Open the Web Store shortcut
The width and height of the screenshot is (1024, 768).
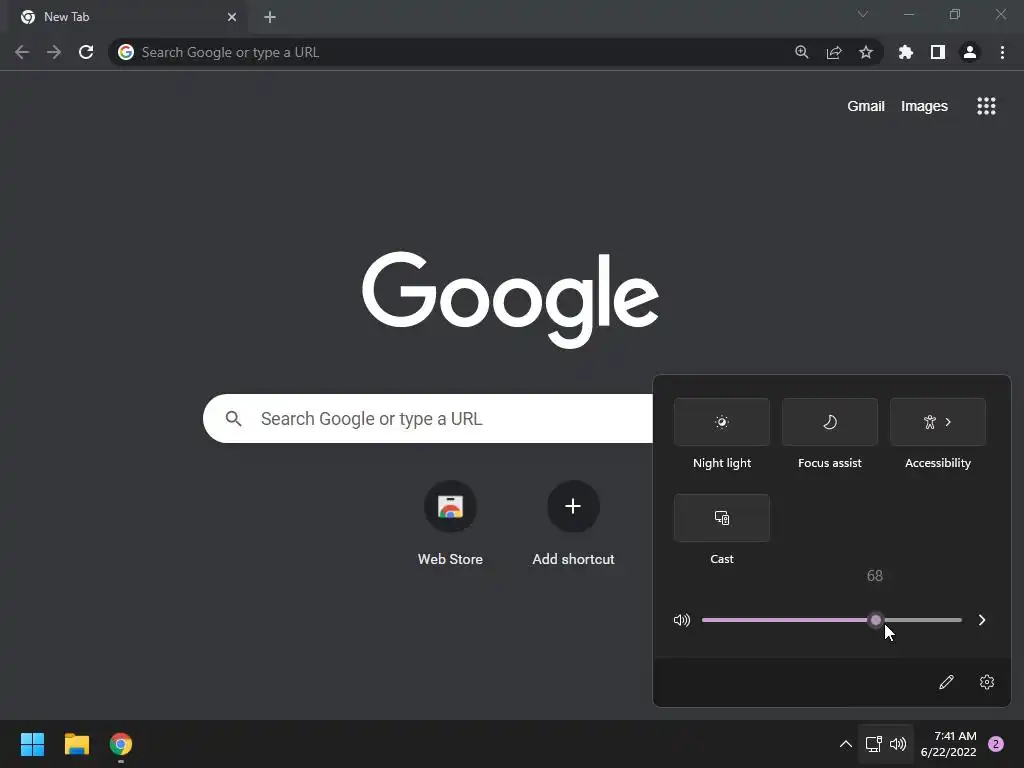(450, 523)
